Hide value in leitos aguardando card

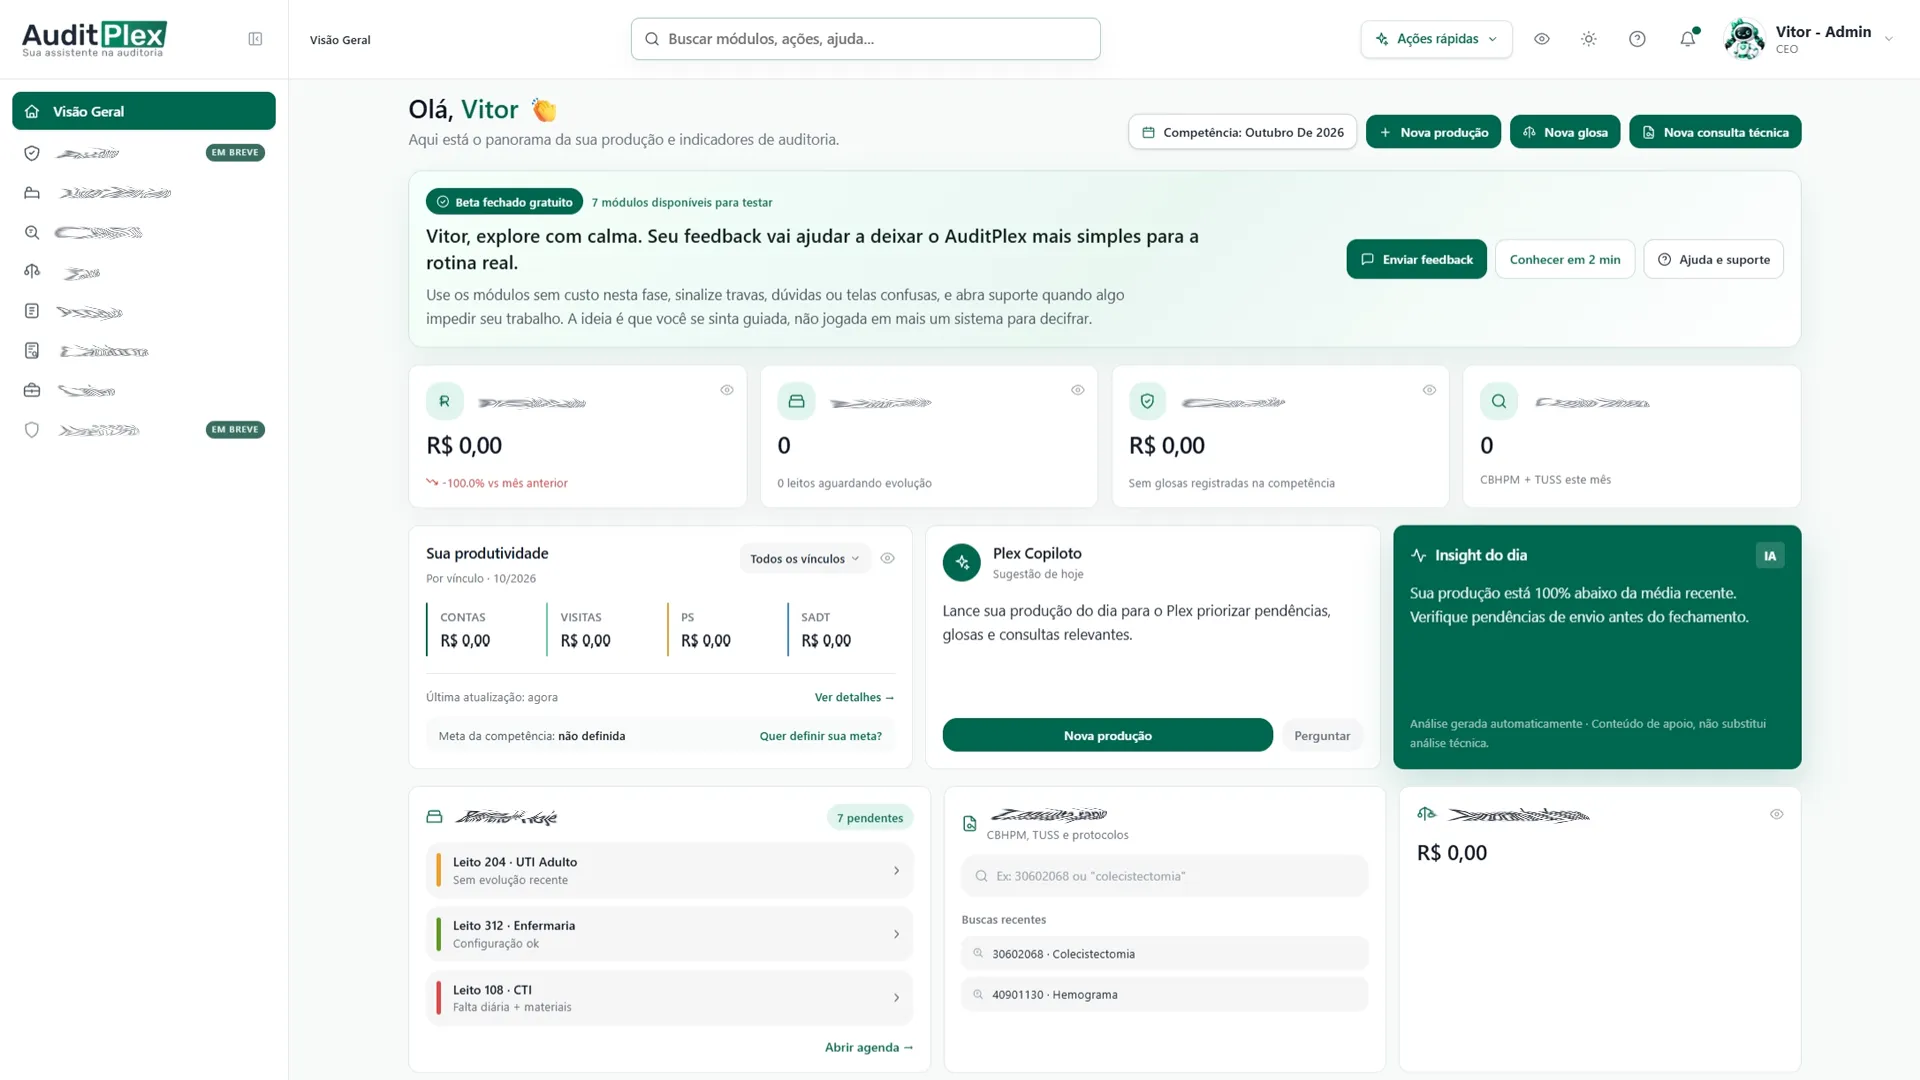point(1078,390)
